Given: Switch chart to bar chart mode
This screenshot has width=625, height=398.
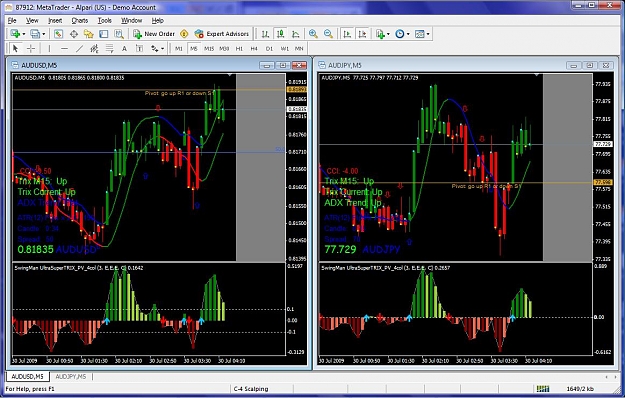Looking at the screenshot, I should coord(265,34).
